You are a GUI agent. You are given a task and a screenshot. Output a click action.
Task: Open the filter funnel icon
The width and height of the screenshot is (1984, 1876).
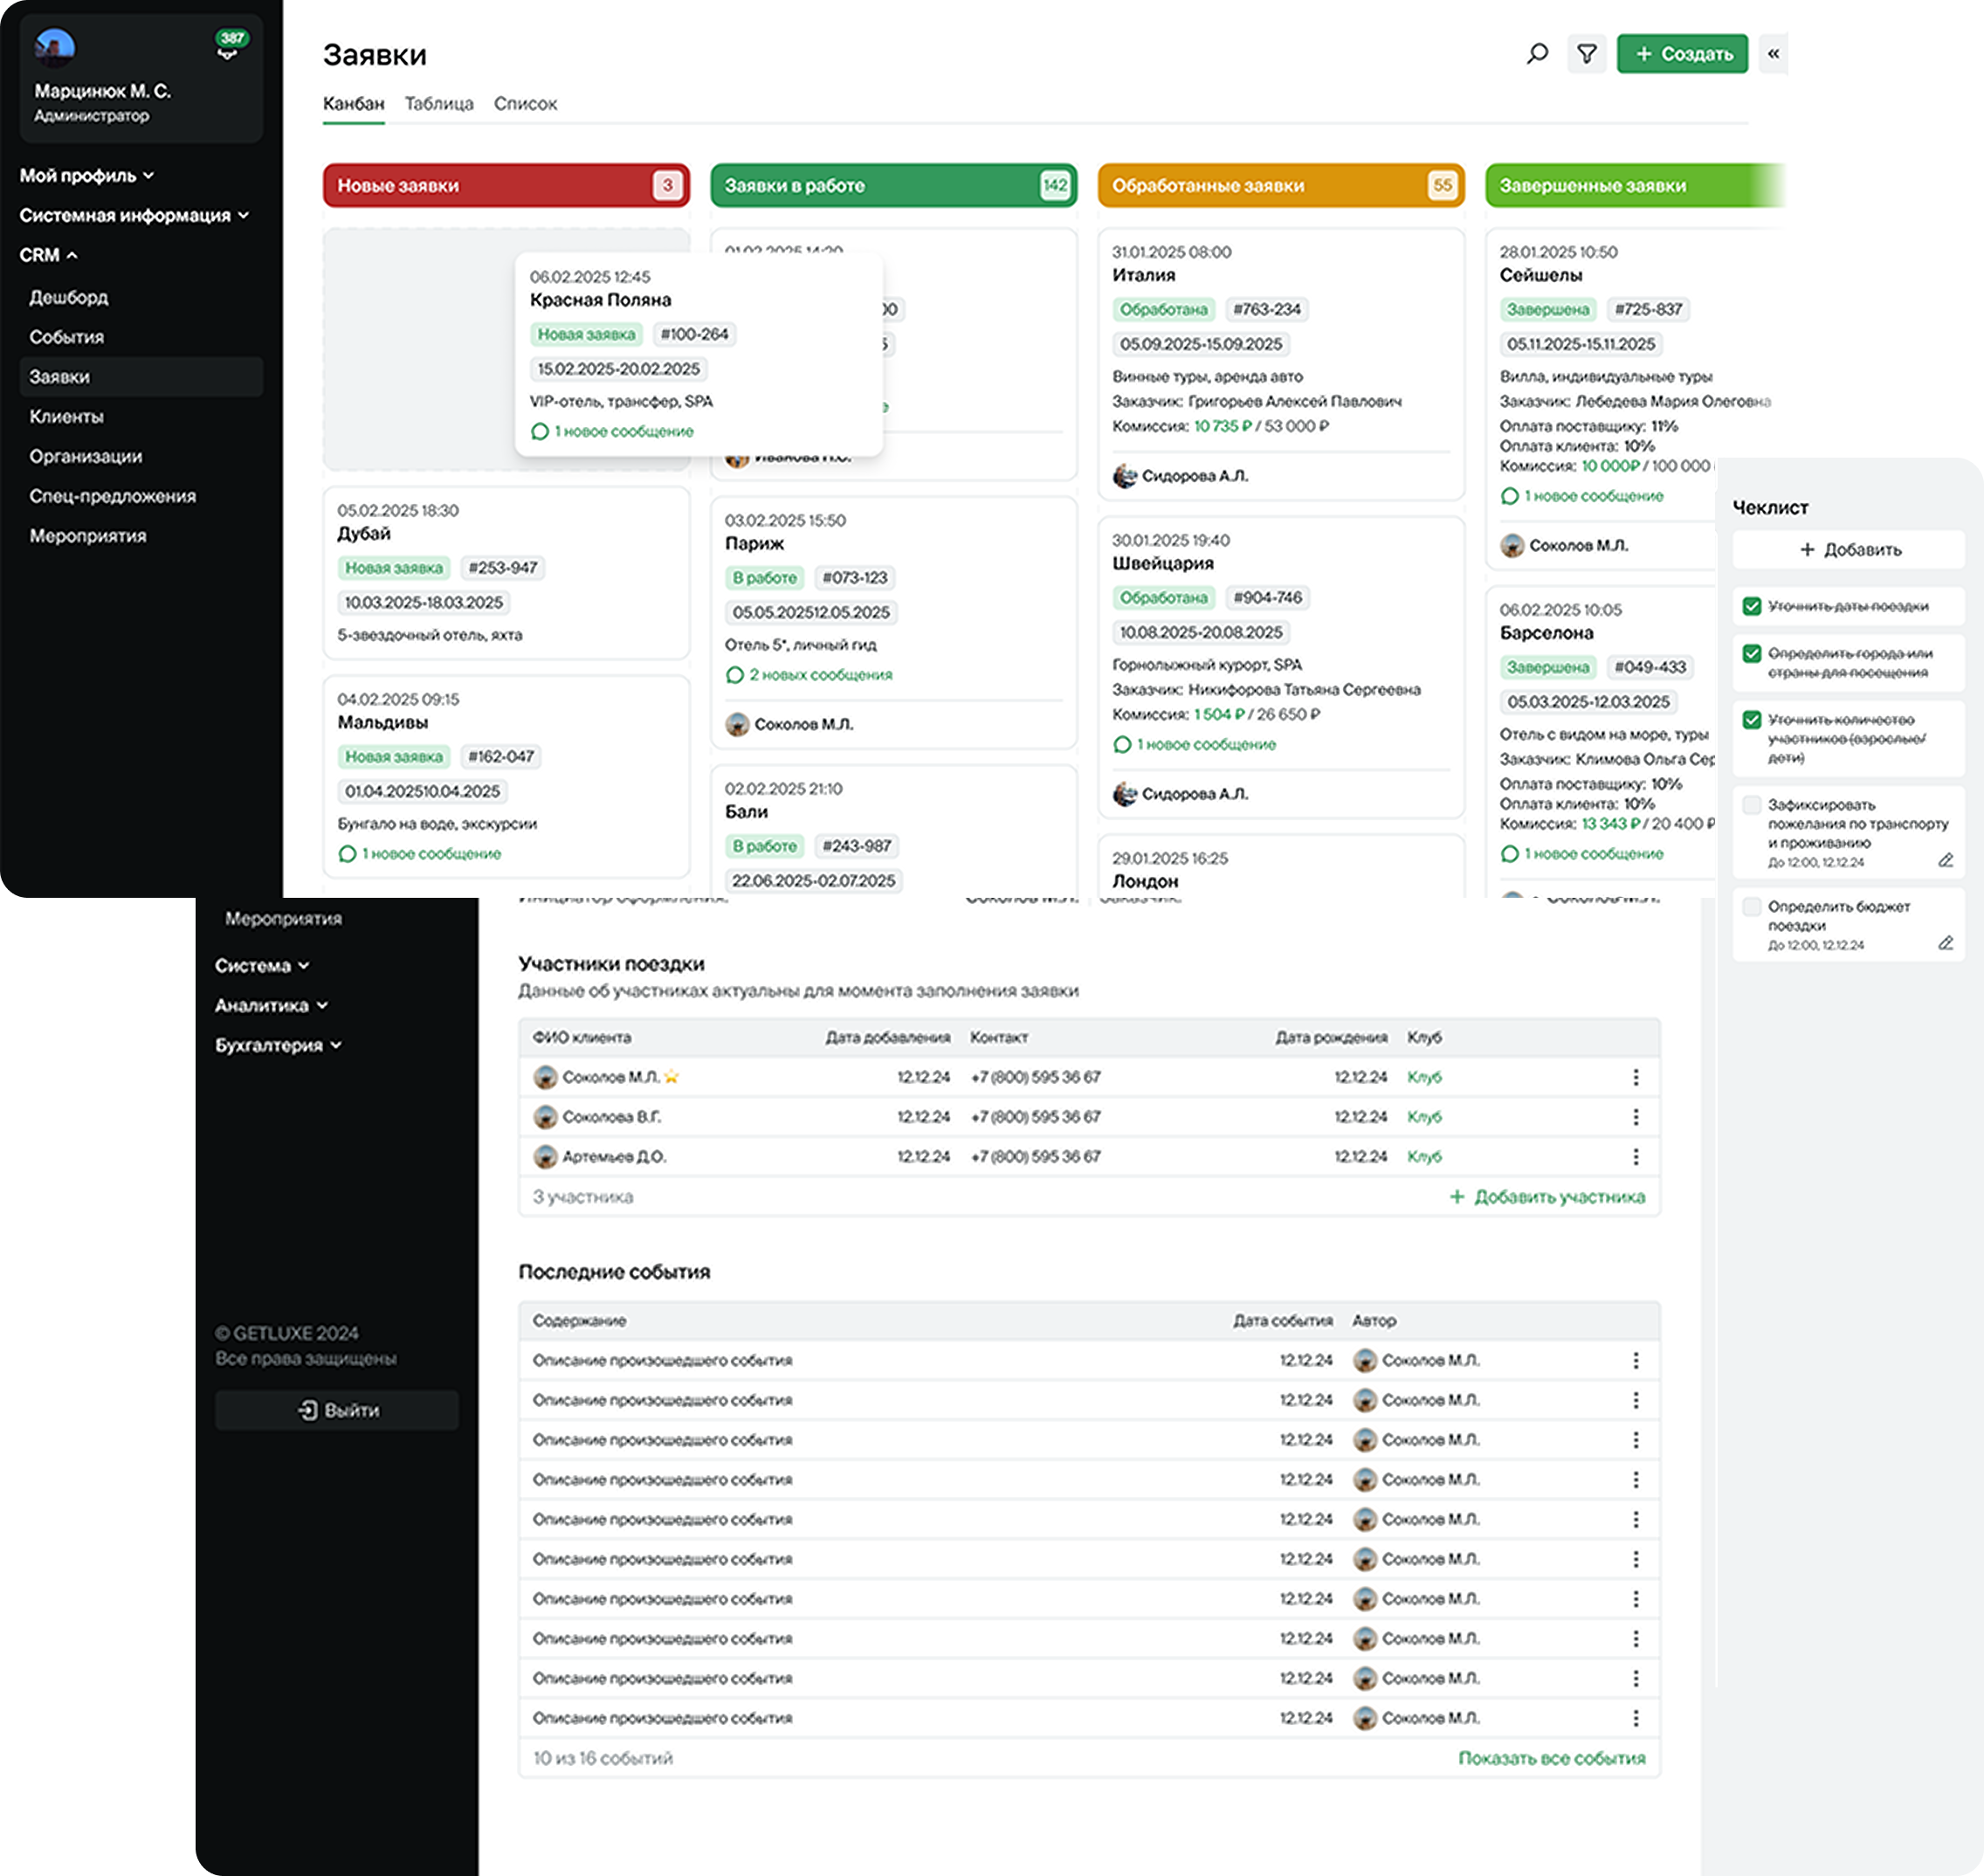pos(1587,54)
